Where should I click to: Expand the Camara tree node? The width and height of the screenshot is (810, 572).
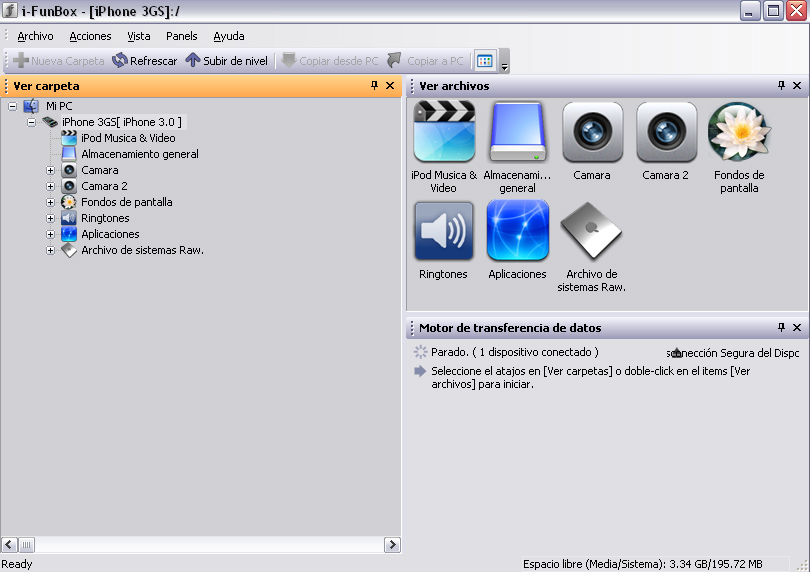click(51, 170)
